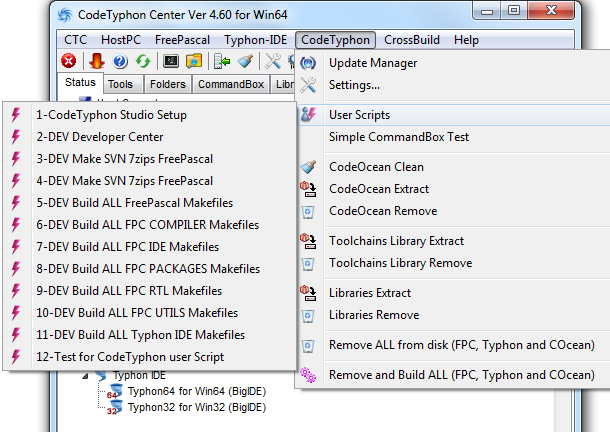
Task: Click the Remove ALL from disk bin icon
Action: click(x=308, y=346)
